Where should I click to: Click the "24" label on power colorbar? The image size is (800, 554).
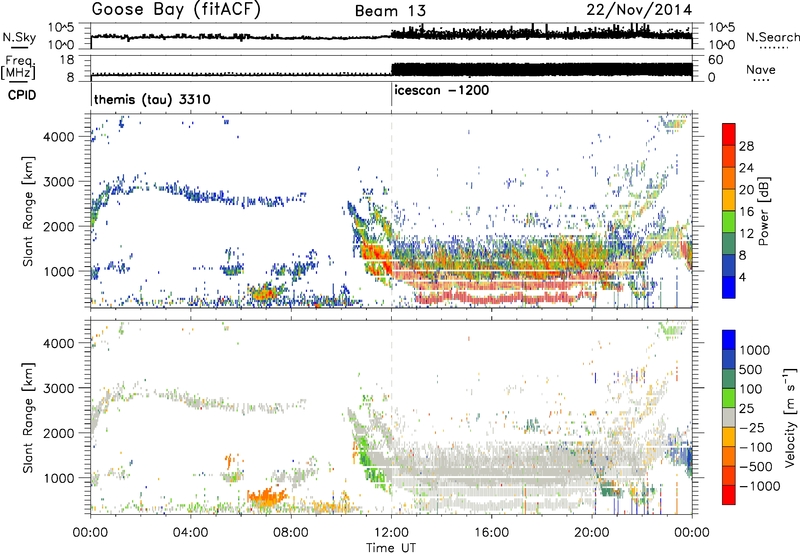(x=746, y=168)
